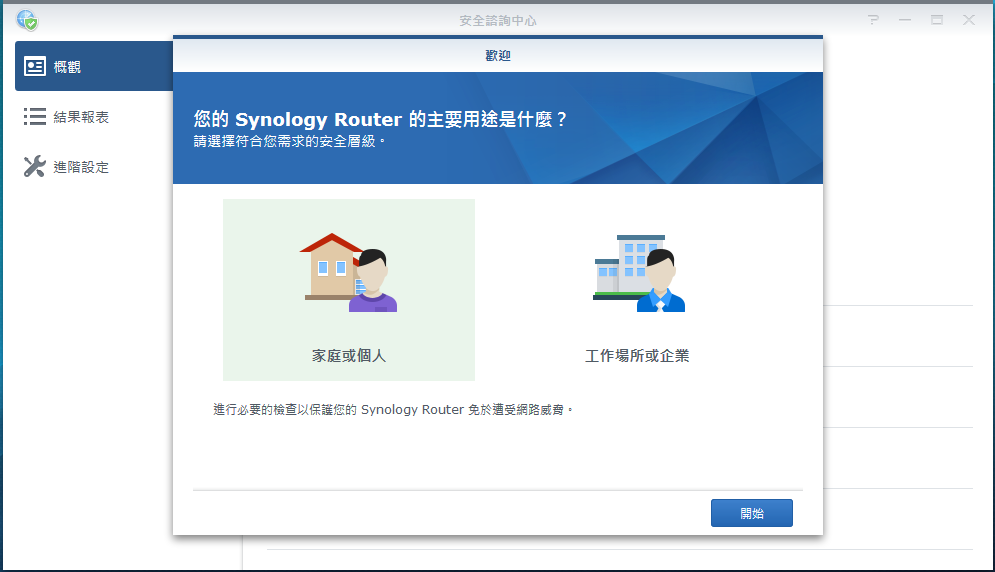Viewport: 995px width, 572px height.
Task: Click the 工作場所或企業 label text
Action: (637, 356)
